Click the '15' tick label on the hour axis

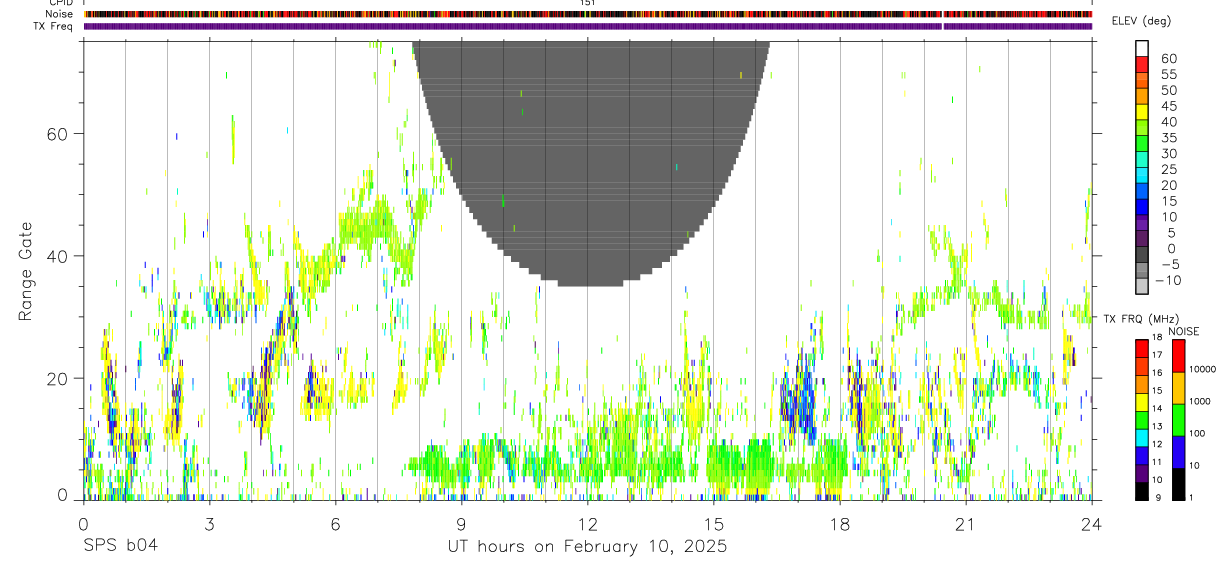714,525
